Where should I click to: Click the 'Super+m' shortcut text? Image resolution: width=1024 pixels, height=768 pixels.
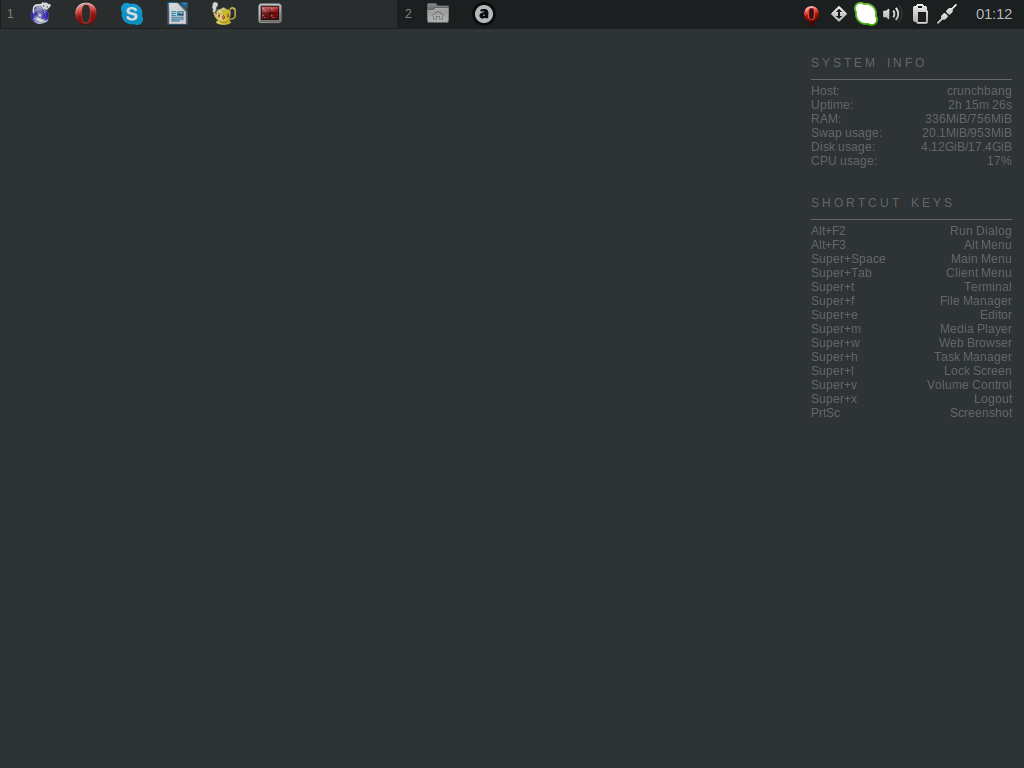coord(836,329)
